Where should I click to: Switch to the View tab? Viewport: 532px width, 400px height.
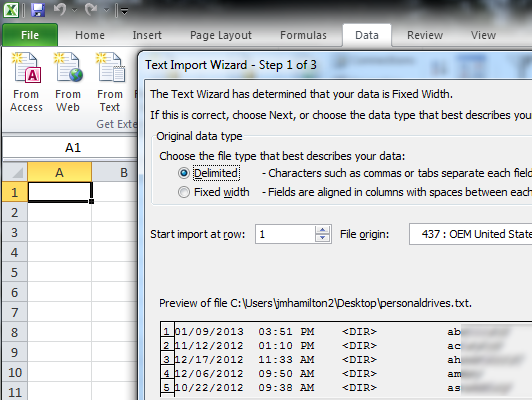pos(483,35)
